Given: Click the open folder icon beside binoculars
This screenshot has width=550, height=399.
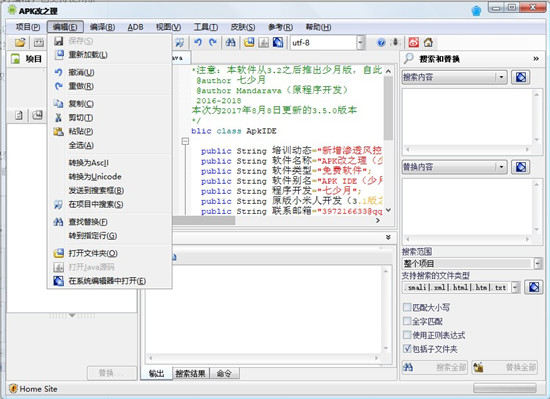Looking at the screenshot, I should point(249,43).
